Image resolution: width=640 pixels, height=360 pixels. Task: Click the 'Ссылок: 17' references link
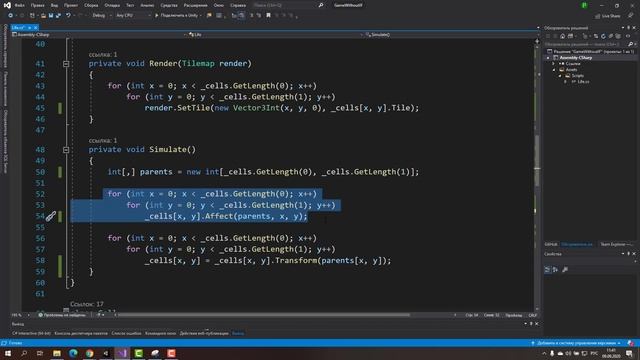pos(87,304)
